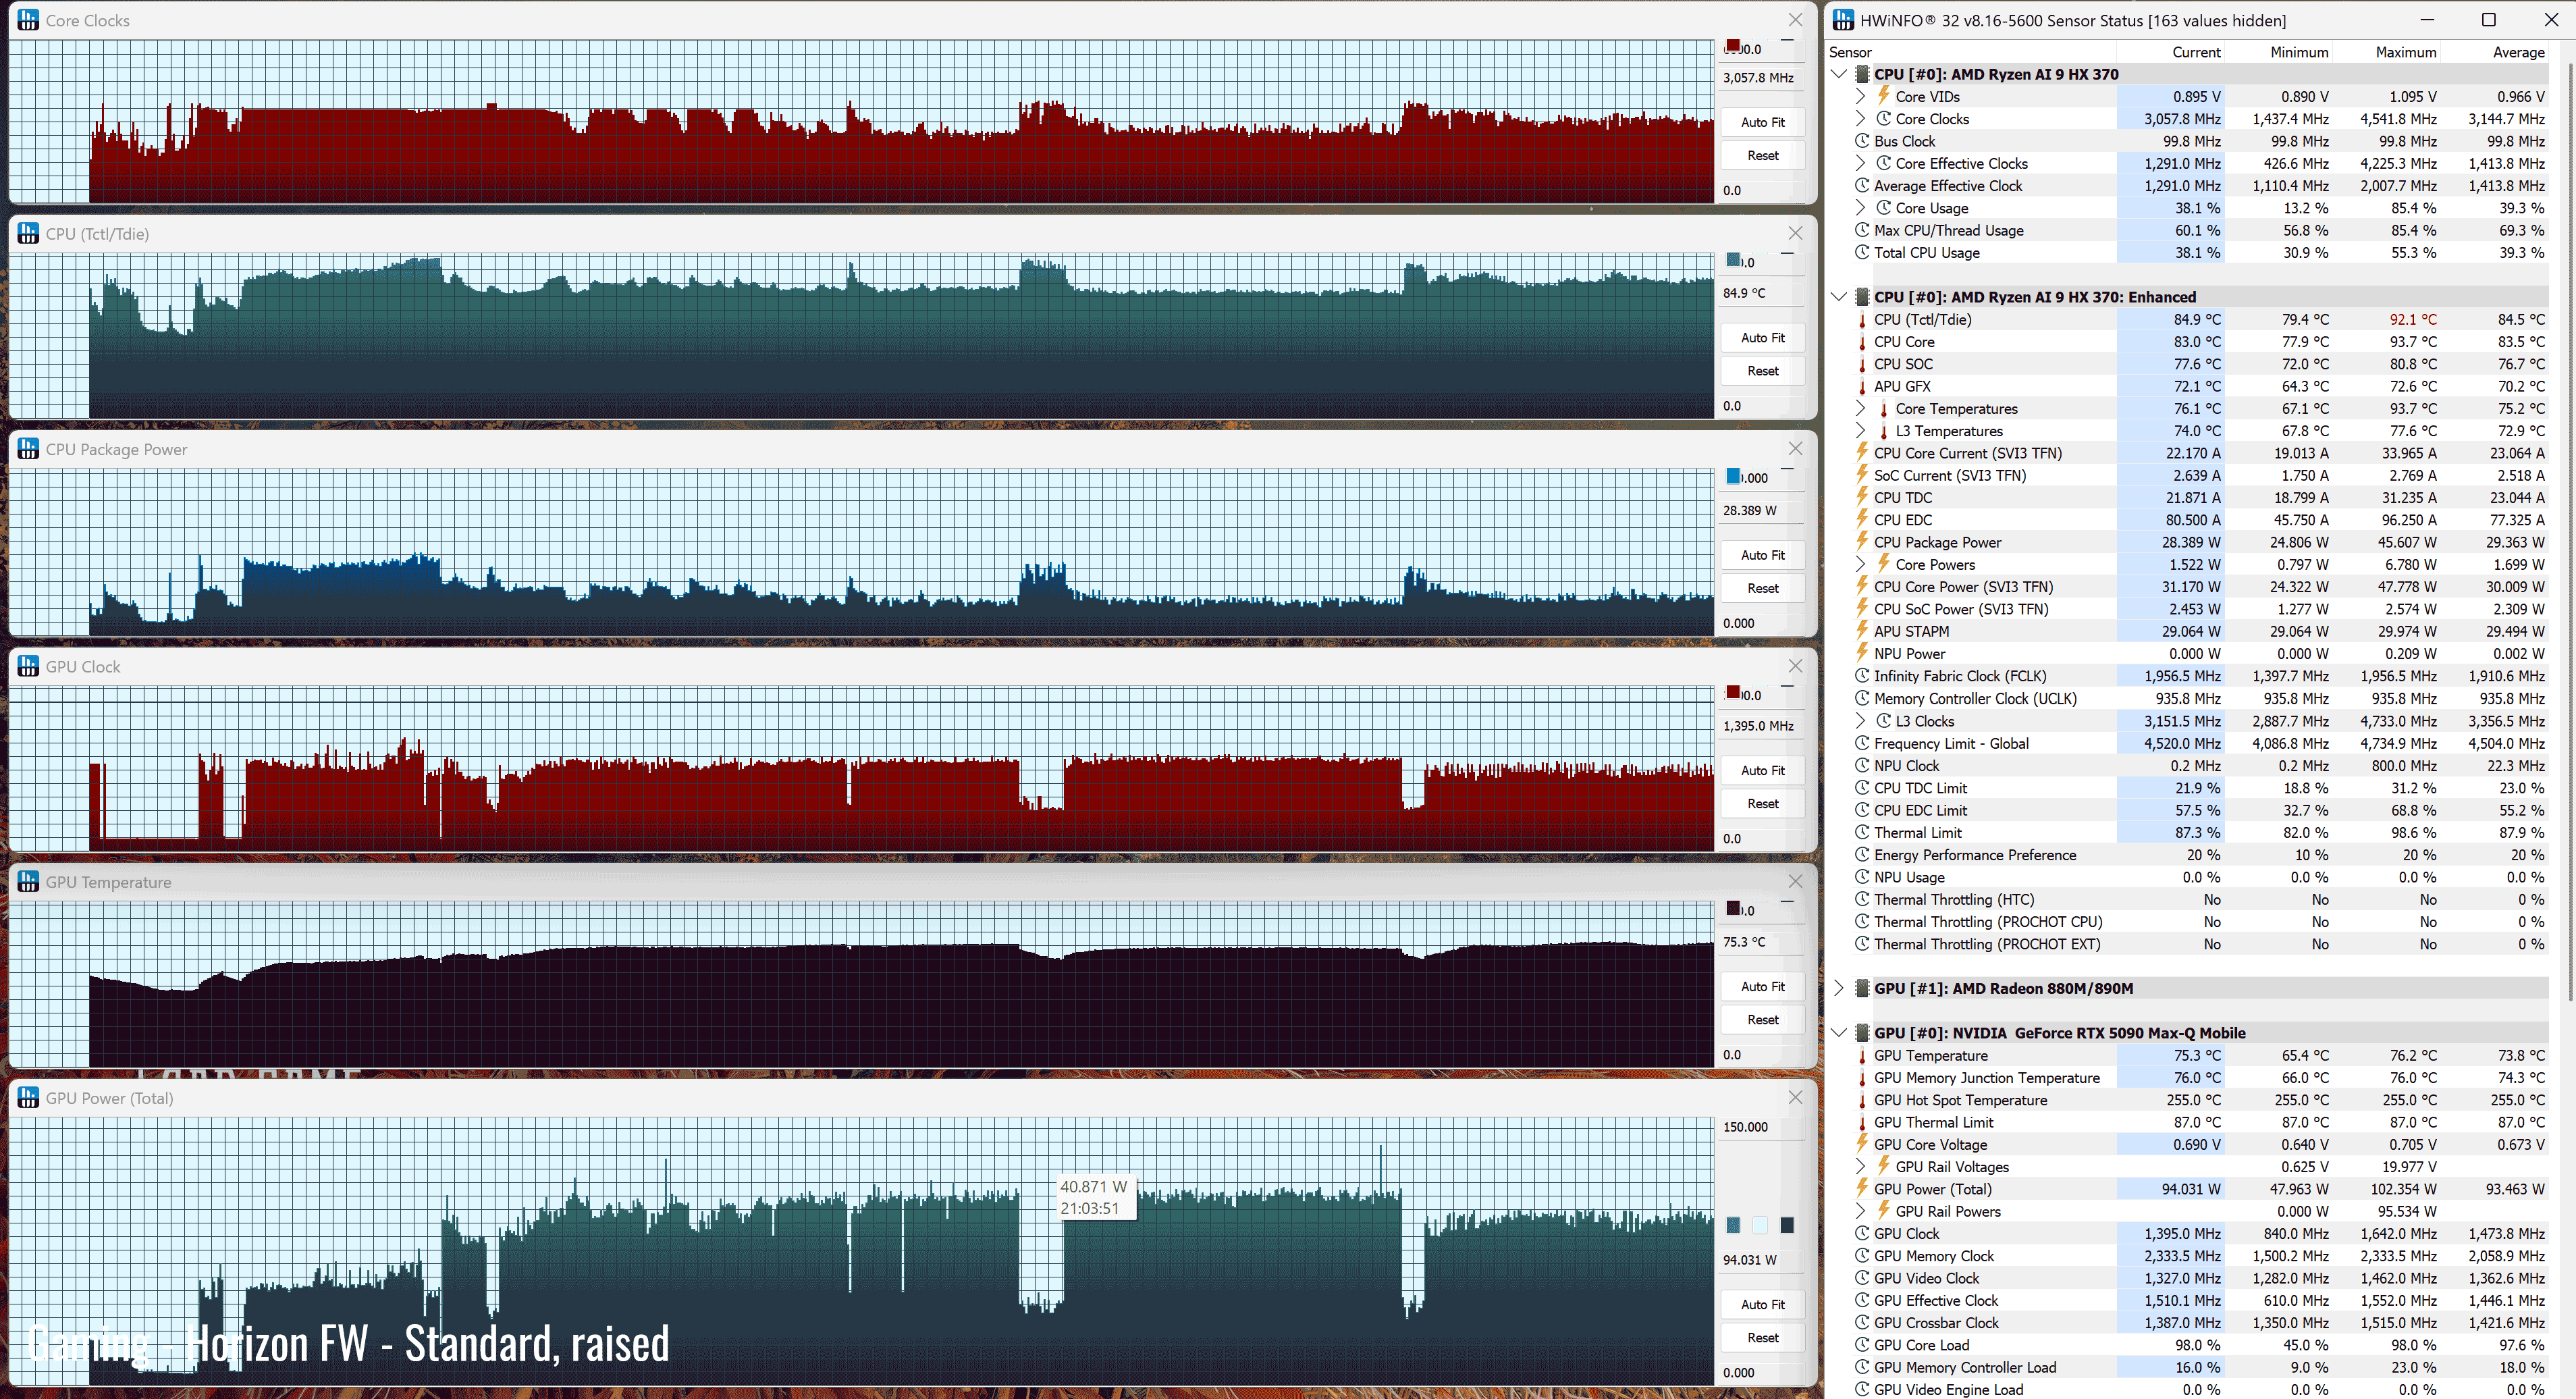
Task: Click the chip icon beside NVIDIA GeForce RTX 5090 header
Action: [x=1862, y=1033]
